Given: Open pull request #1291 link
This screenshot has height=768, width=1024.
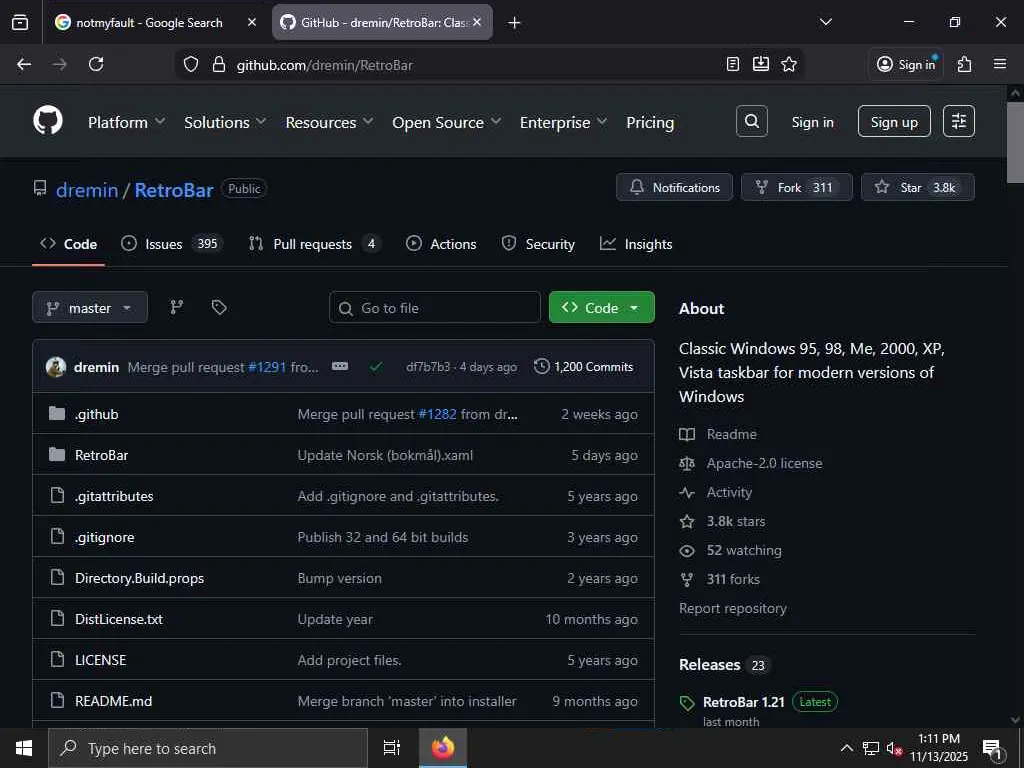Looking at the screenshot, I should pos(267,367).
